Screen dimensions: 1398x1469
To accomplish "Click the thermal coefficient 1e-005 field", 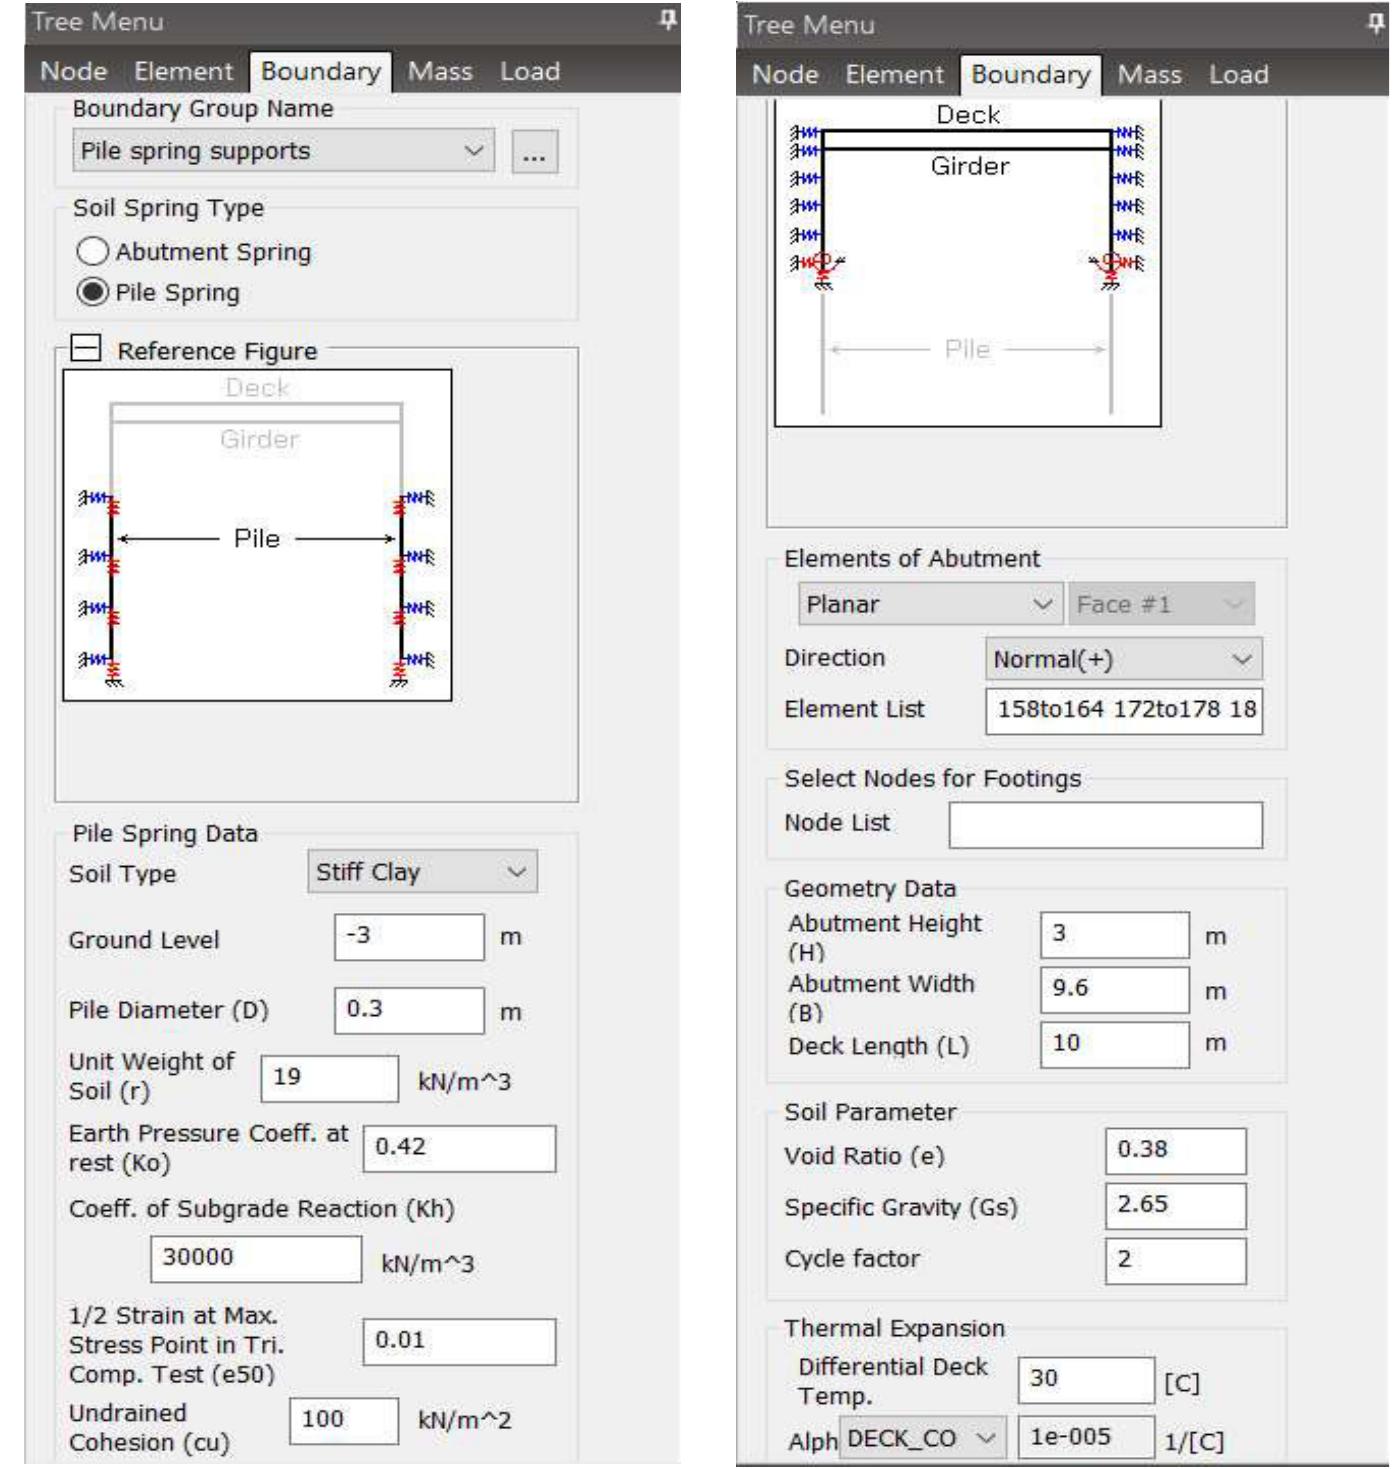I will pos(1086,1438).
